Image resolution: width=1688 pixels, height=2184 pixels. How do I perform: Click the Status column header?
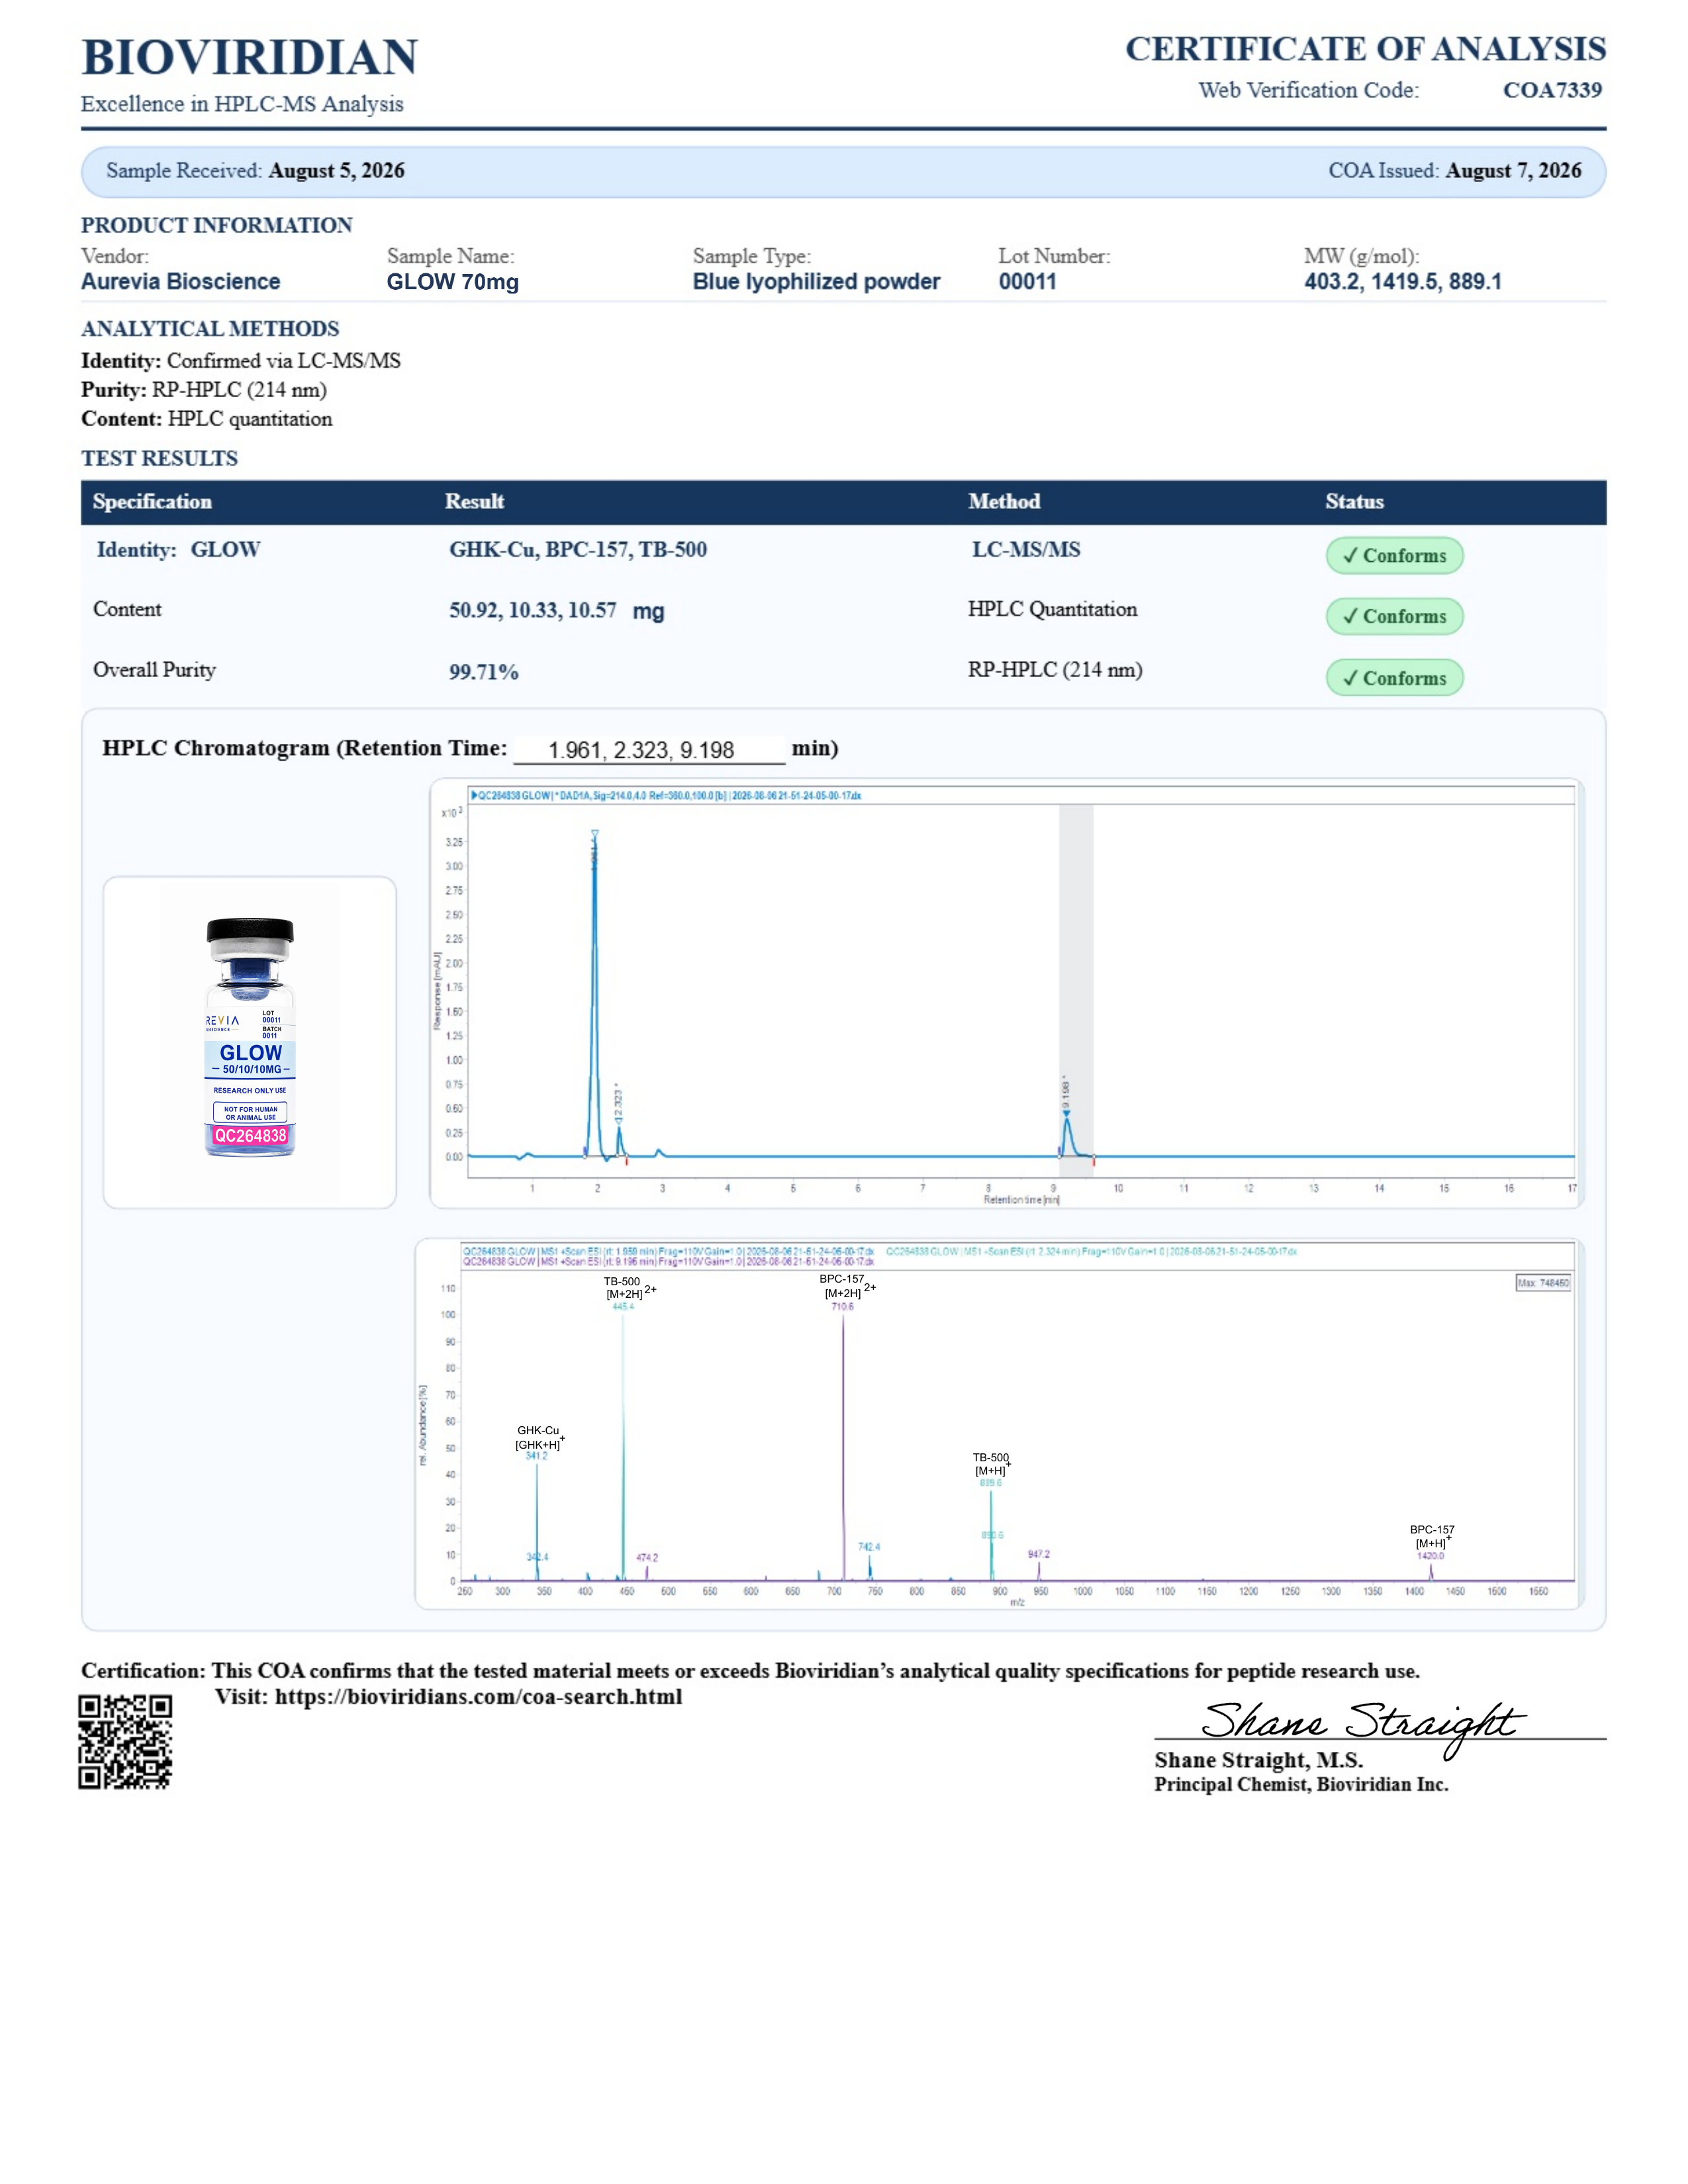point(1354,502)
